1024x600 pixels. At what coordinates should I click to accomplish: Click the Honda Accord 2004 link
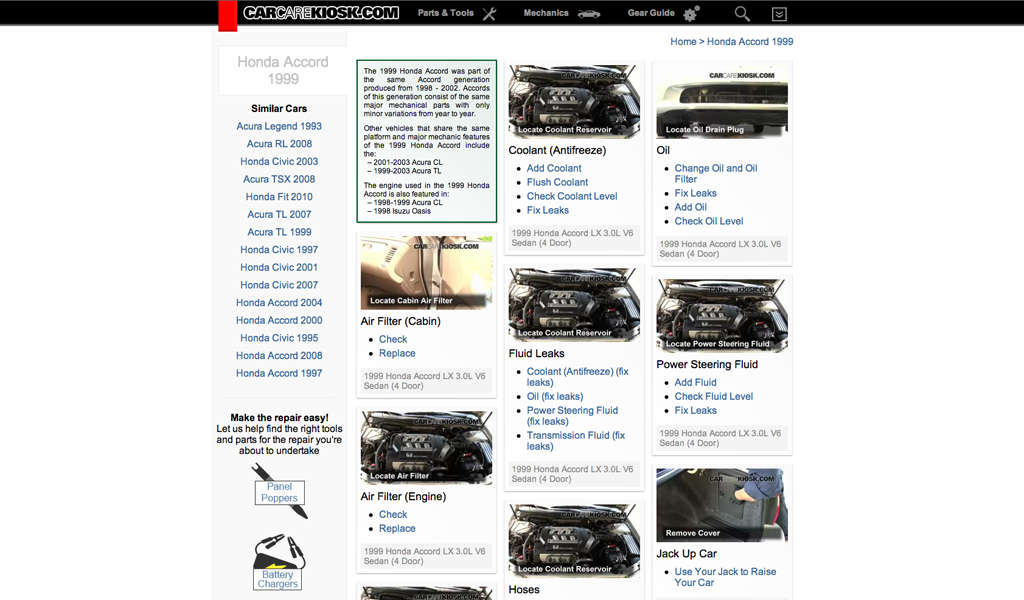click(279, 302)
